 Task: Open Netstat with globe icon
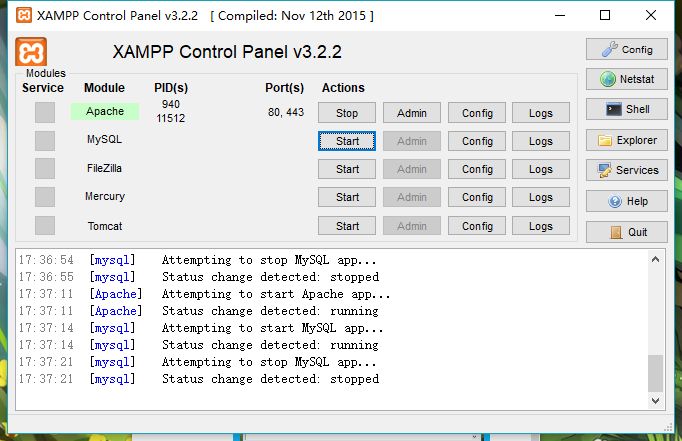[626, 79]
